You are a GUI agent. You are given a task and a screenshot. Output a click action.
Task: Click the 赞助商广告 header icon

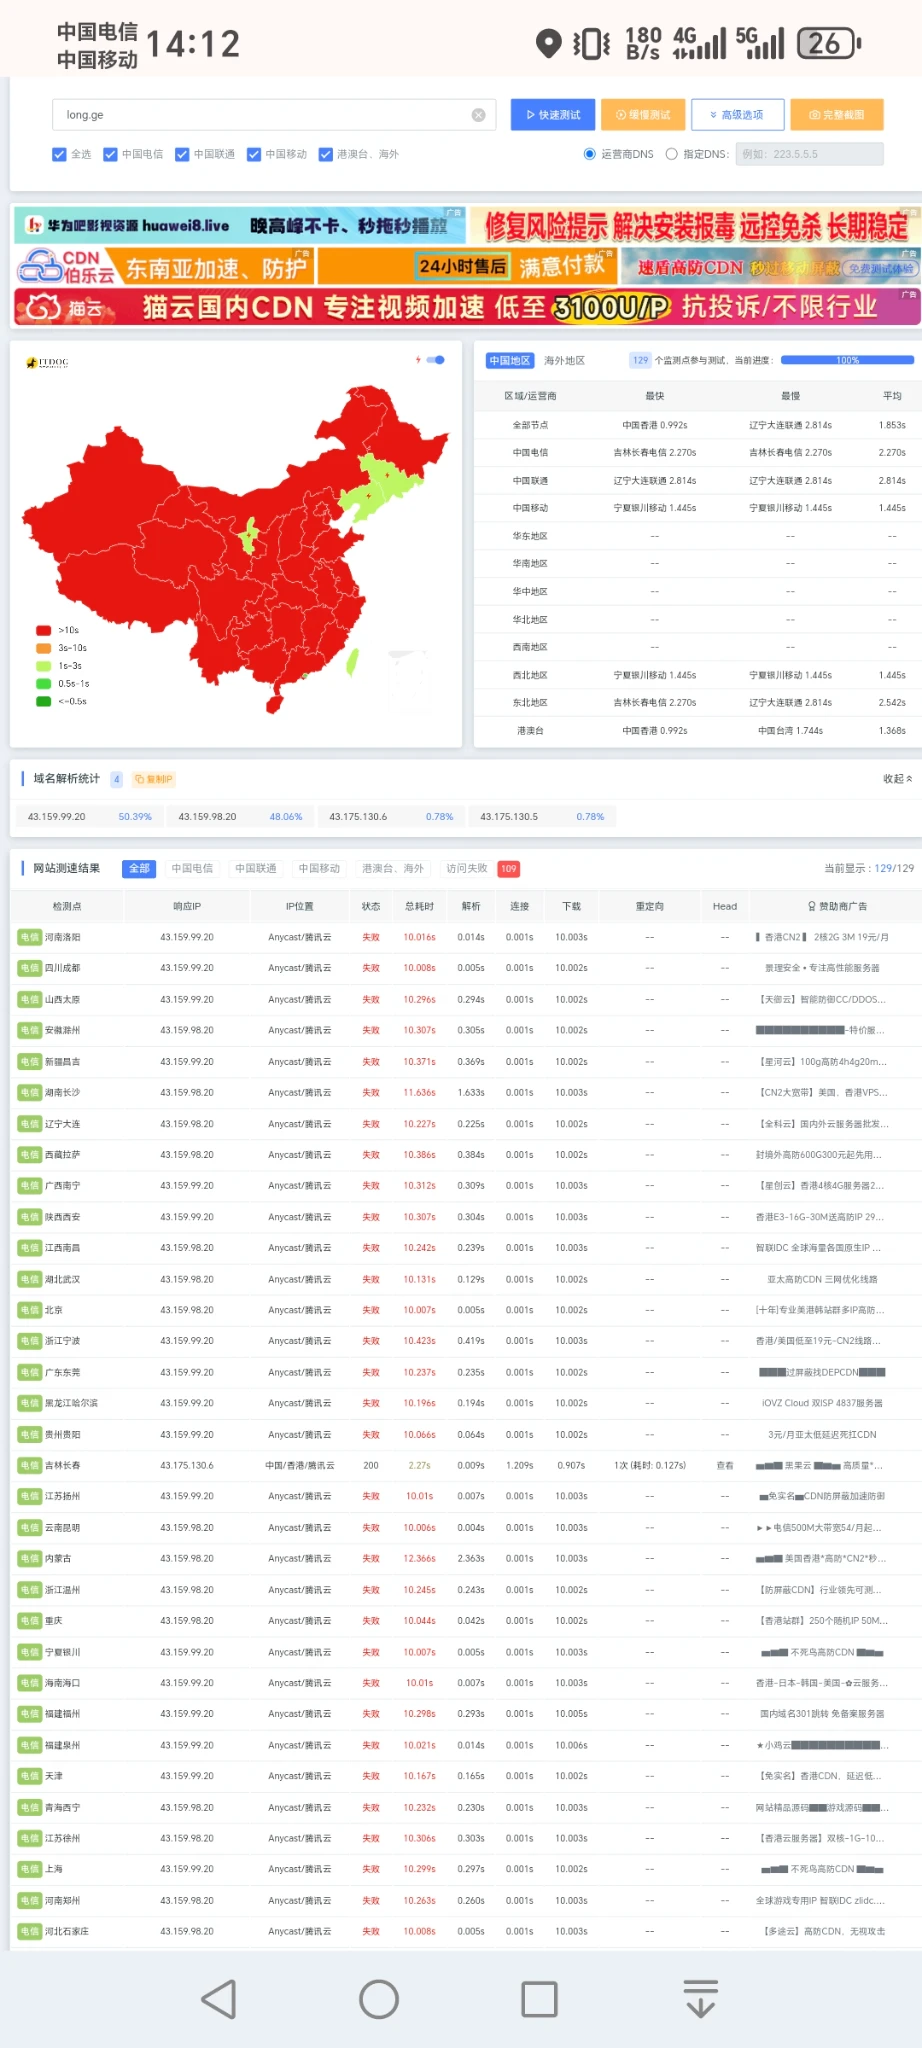click(x=812, y=906)
